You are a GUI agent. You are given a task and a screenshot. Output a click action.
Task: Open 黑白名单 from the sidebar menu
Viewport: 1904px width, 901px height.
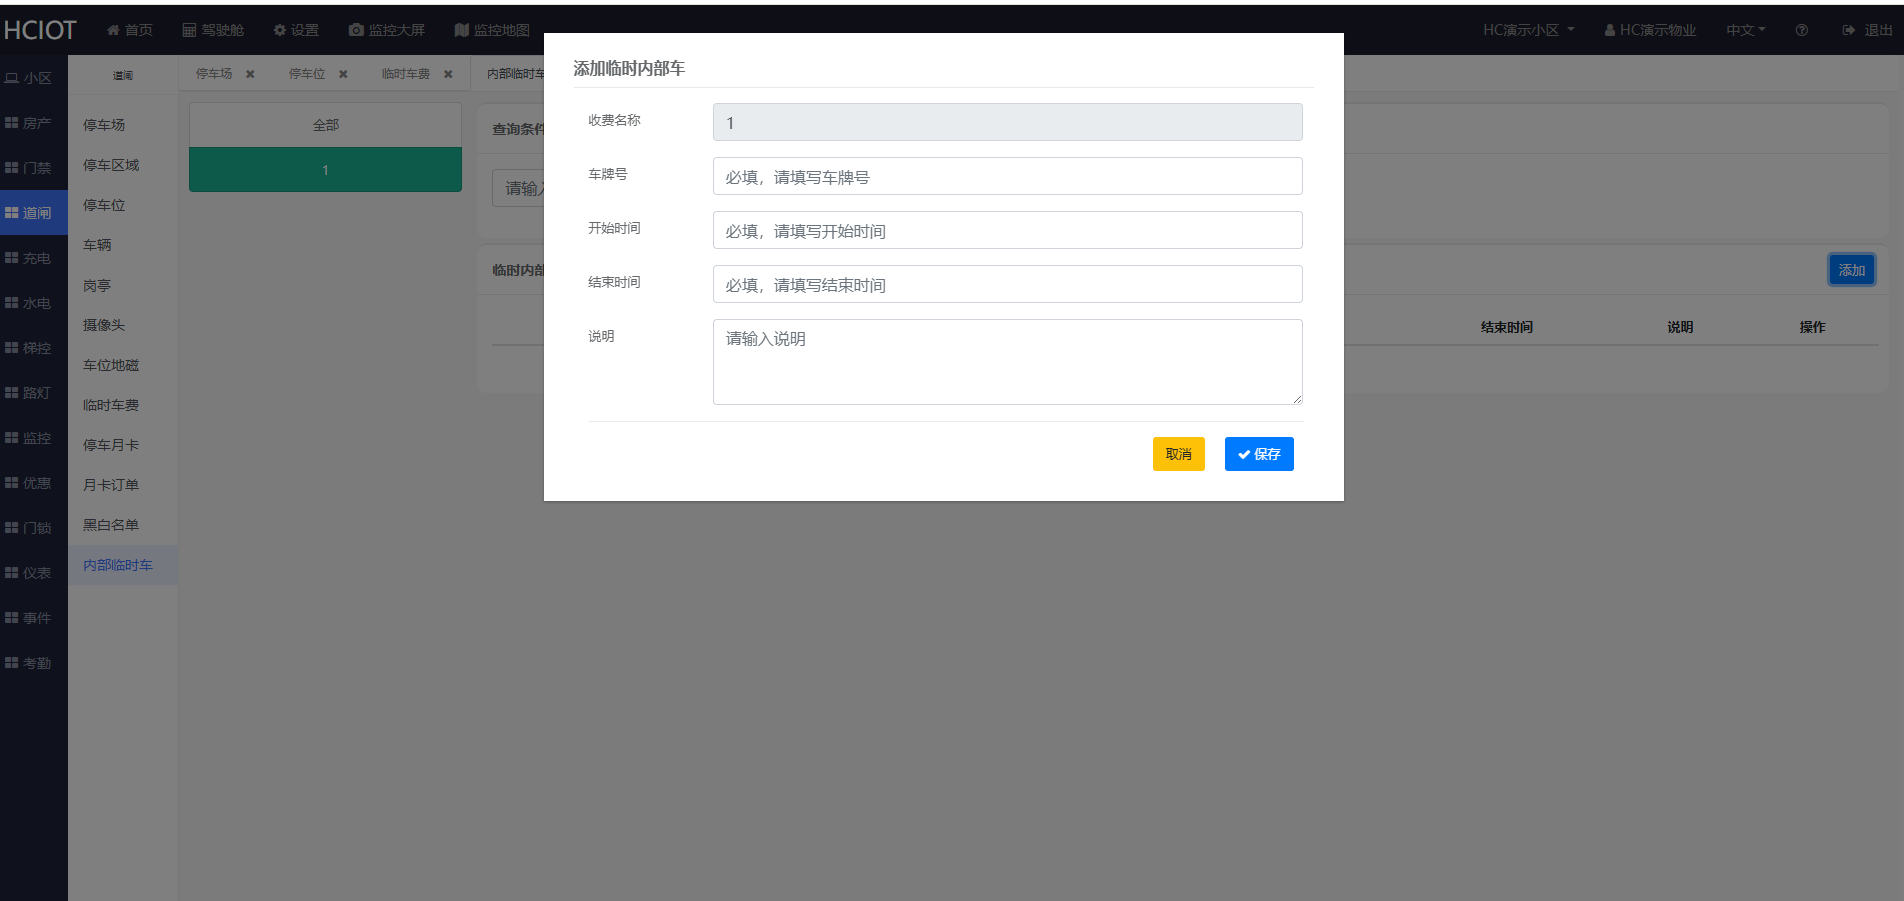[111, 525]
